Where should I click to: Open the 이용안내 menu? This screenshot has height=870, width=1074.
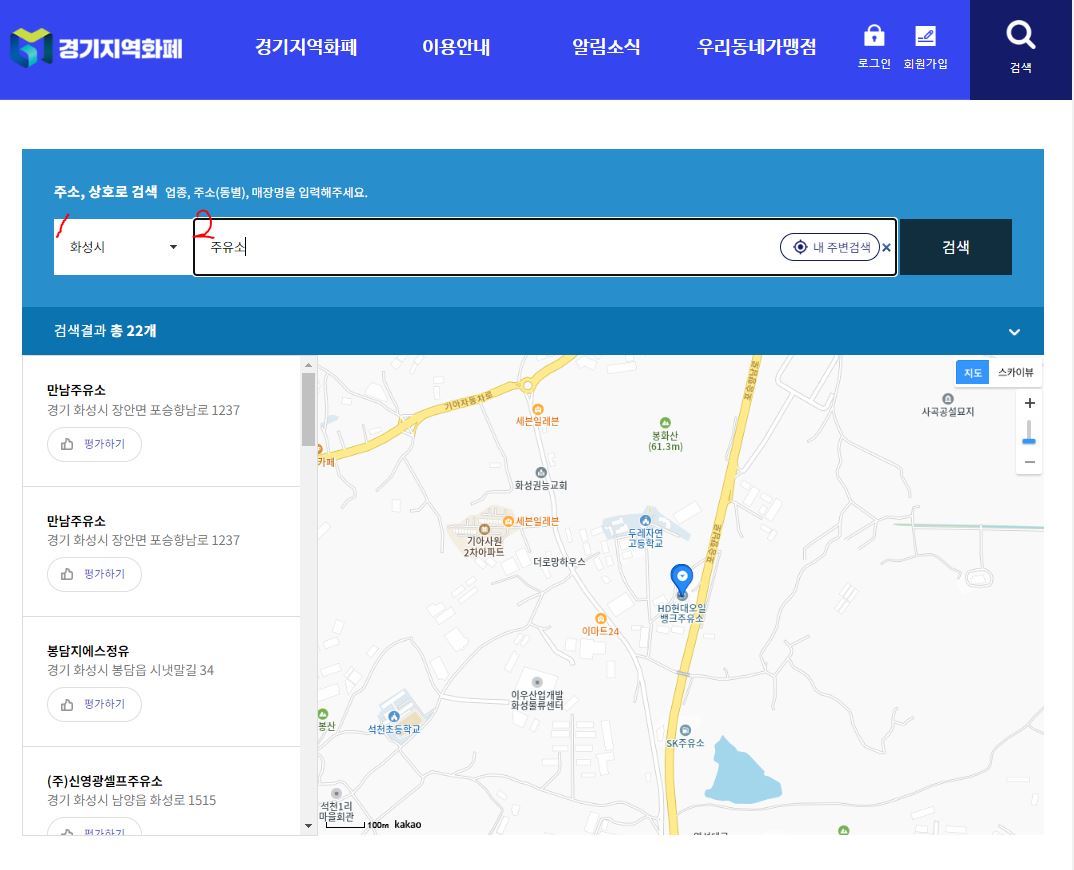[x=457, y=47]
